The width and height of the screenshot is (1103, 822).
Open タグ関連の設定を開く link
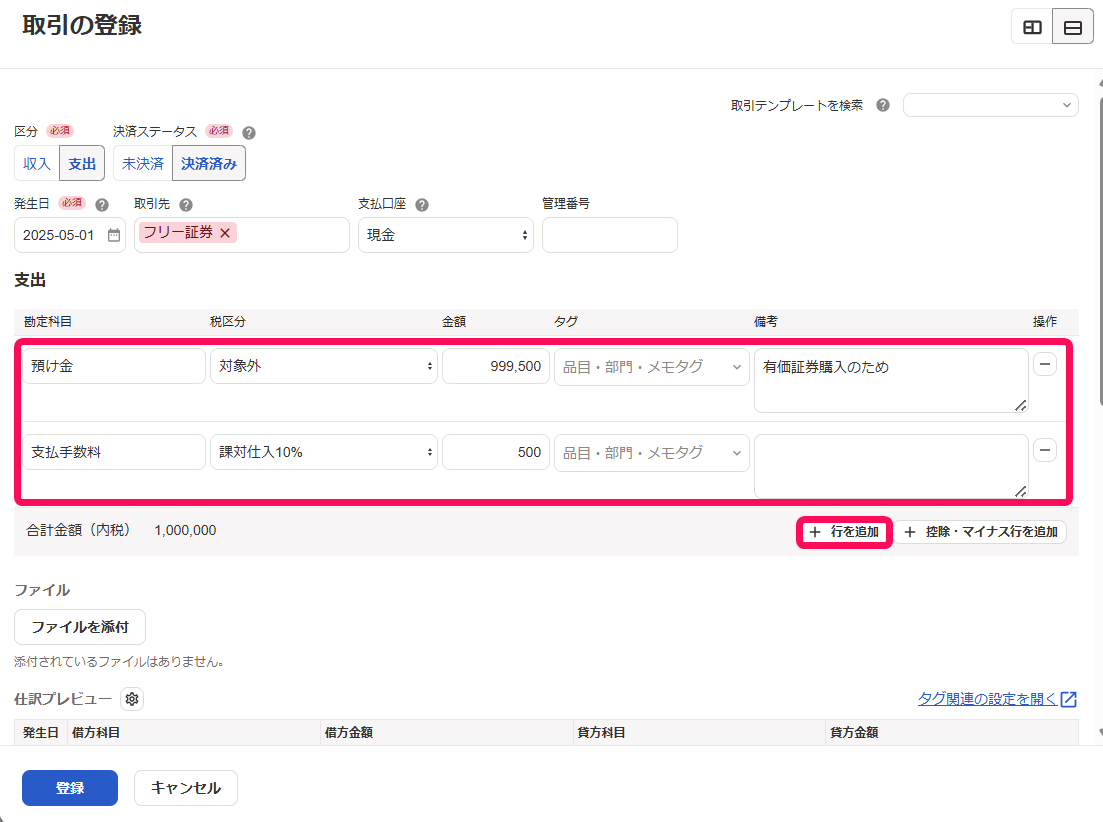[997, 699]
